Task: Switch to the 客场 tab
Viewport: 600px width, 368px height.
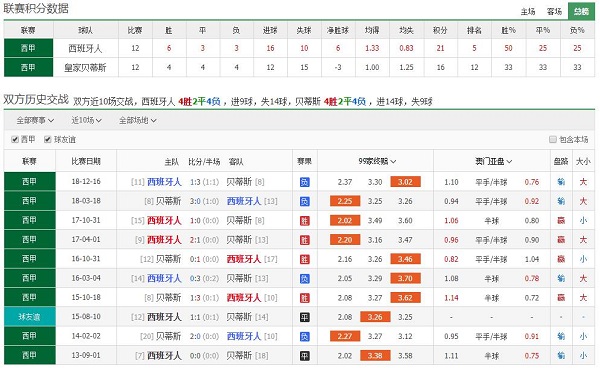Action: pyautogui.click(x=554, y=11)
